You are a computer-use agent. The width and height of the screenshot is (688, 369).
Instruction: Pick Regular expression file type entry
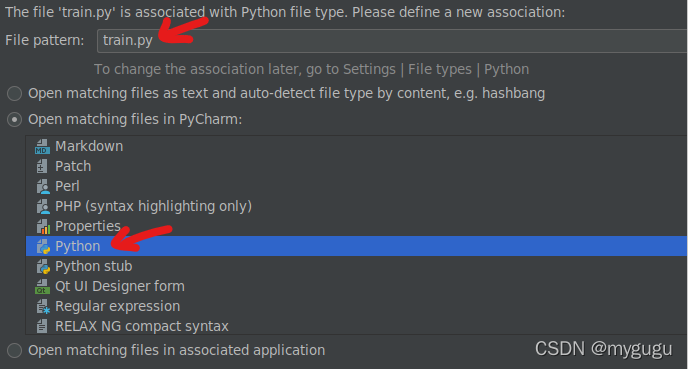356,306
